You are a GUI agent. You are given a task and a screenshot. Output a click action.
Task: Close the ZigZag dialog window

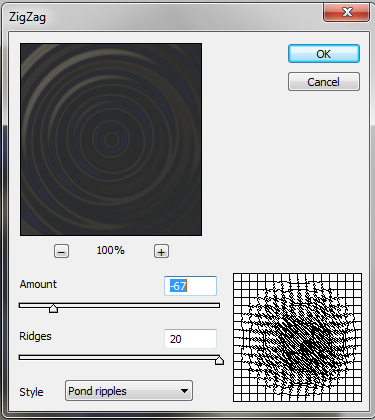pos(346,12)
